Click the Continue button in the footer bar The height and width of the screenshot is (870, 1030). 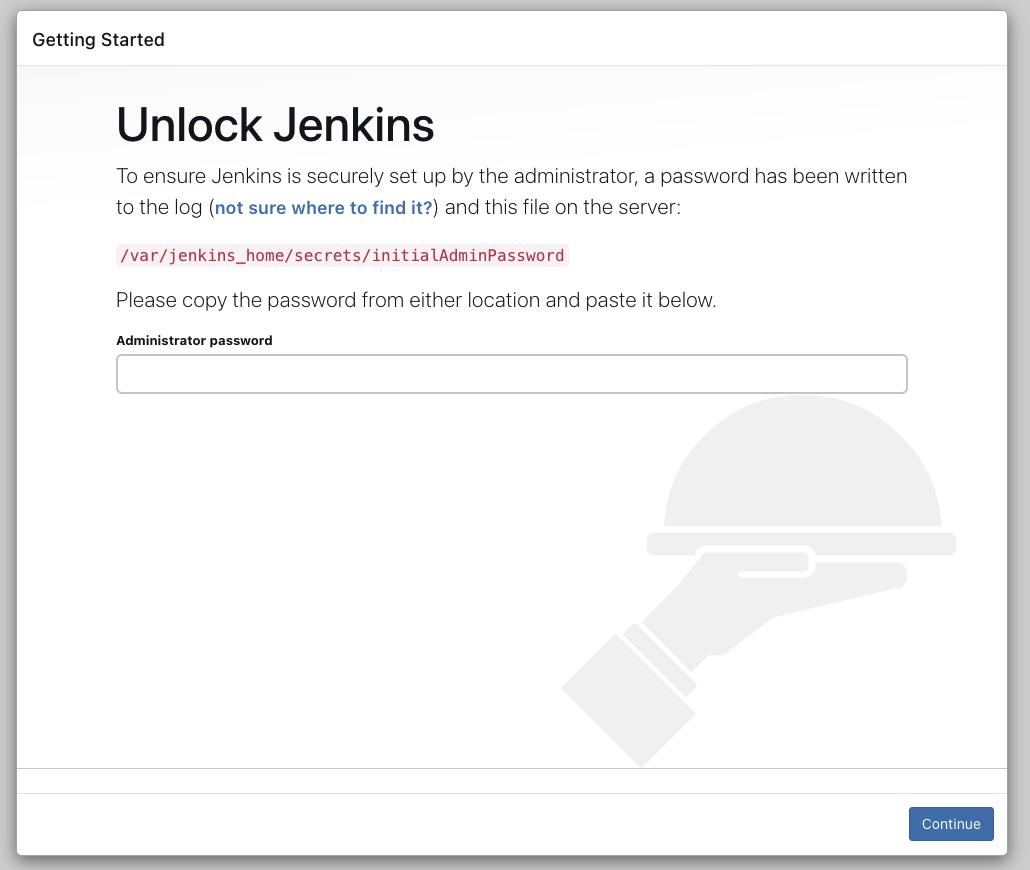click(950, 824)
